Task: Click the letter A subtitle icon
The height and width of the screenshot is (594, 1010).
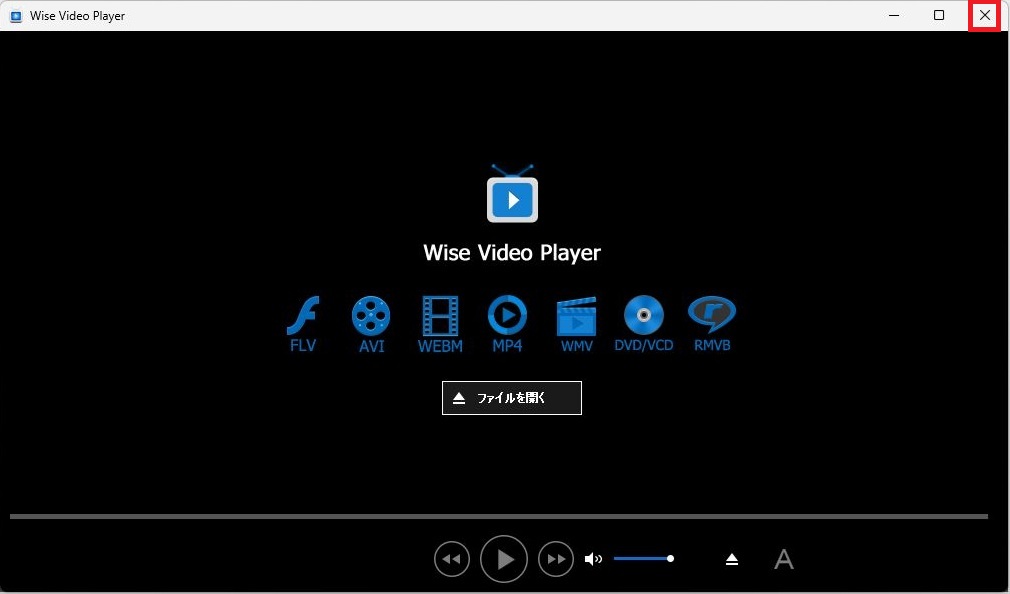Action: click(x=784, y=559)
